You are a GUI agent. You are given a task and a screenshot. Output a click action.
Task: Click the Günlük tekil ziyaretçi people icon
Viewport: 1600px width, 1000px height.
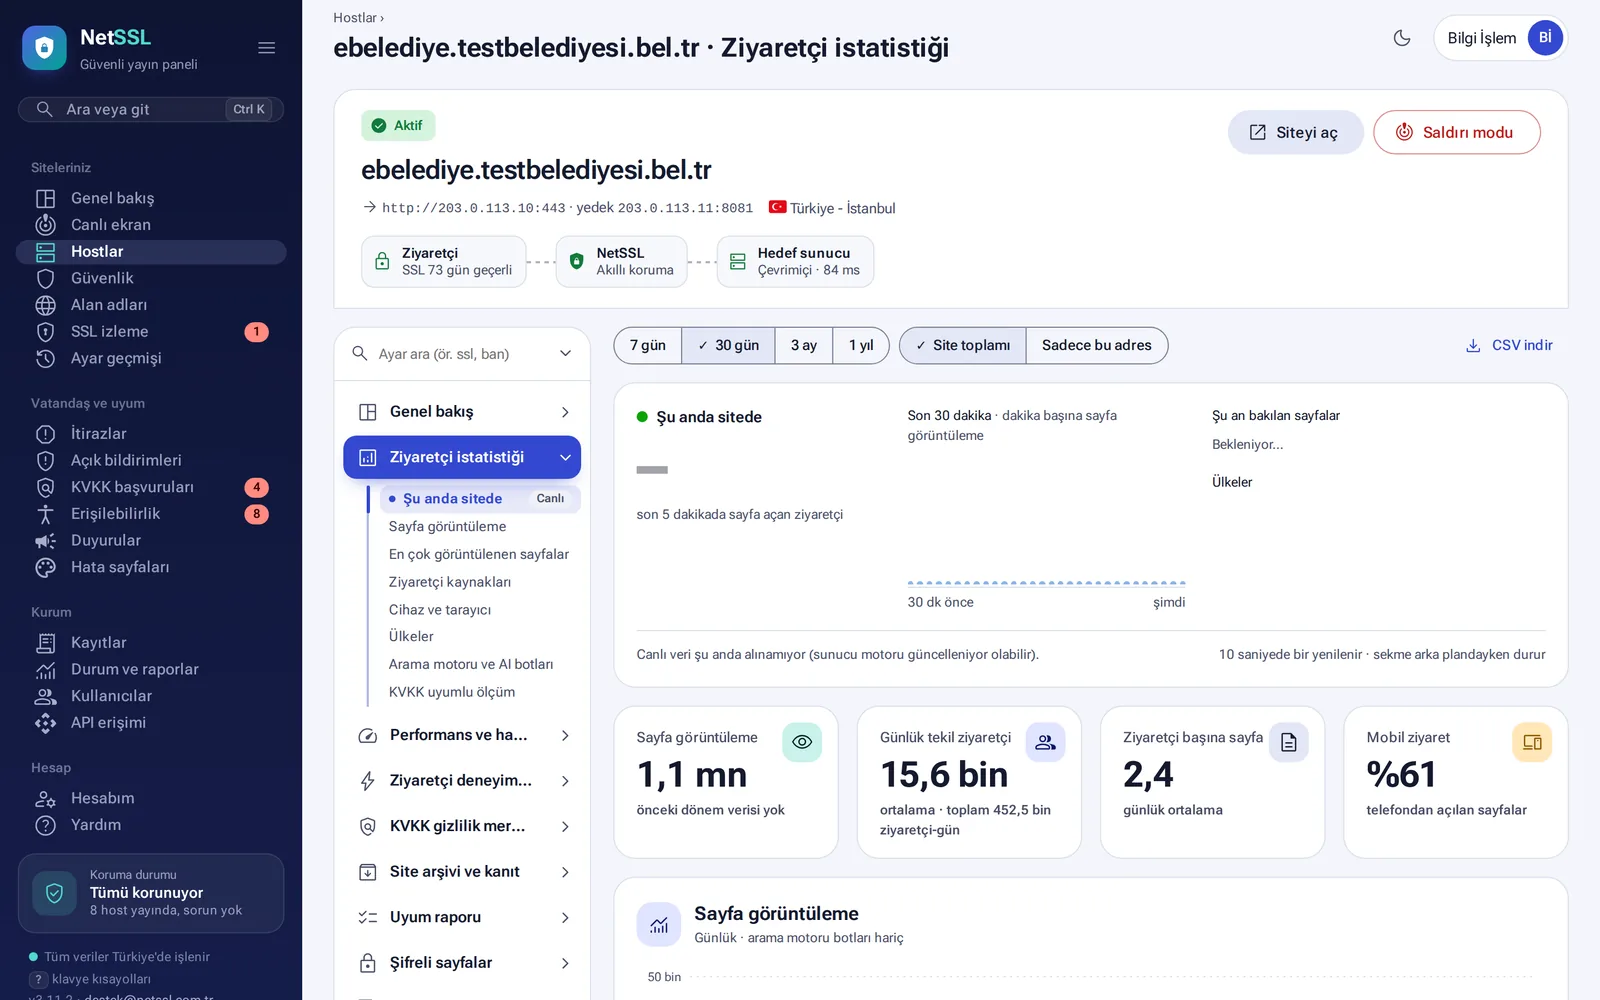(x=1045, y=742)
